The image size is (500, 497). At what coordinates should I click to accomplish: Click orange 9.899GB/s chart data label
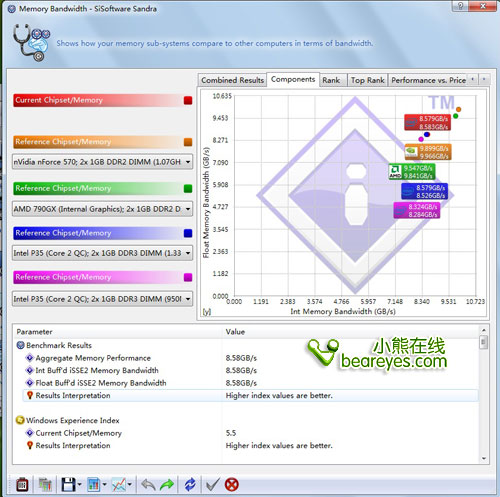428,152
